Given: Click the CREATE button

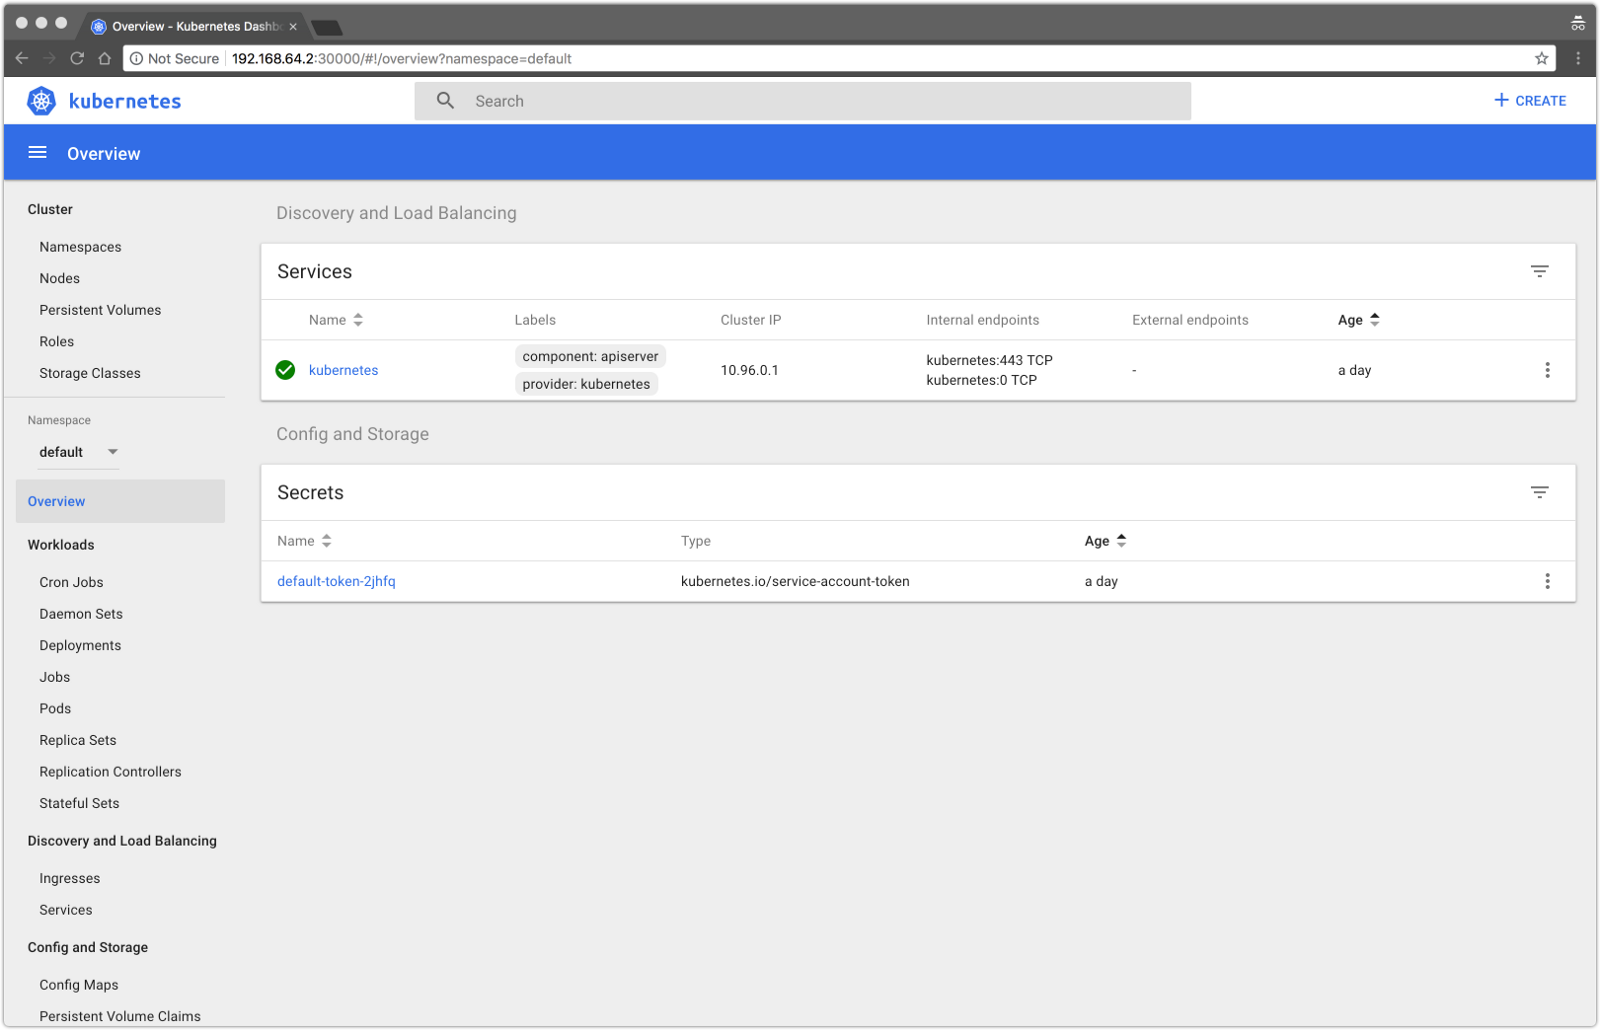Looking at the screenshot, I should tap(1529, 101).
